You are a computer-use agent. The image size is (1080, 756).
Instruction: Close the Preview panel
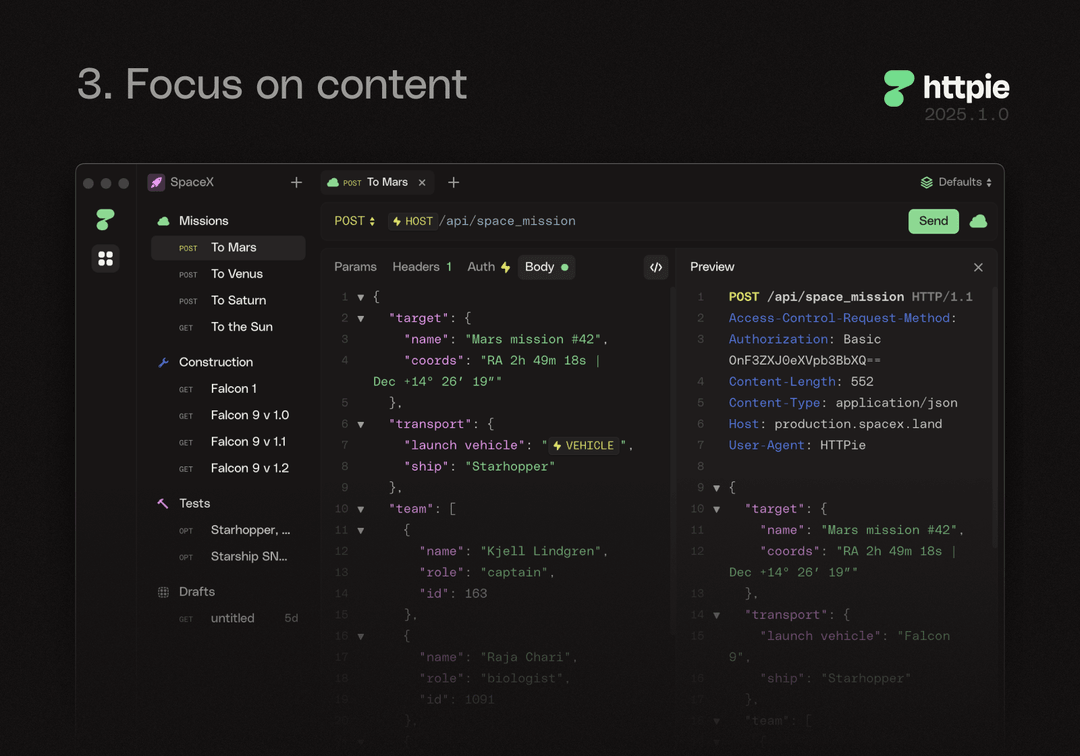(x=978, y=267)
